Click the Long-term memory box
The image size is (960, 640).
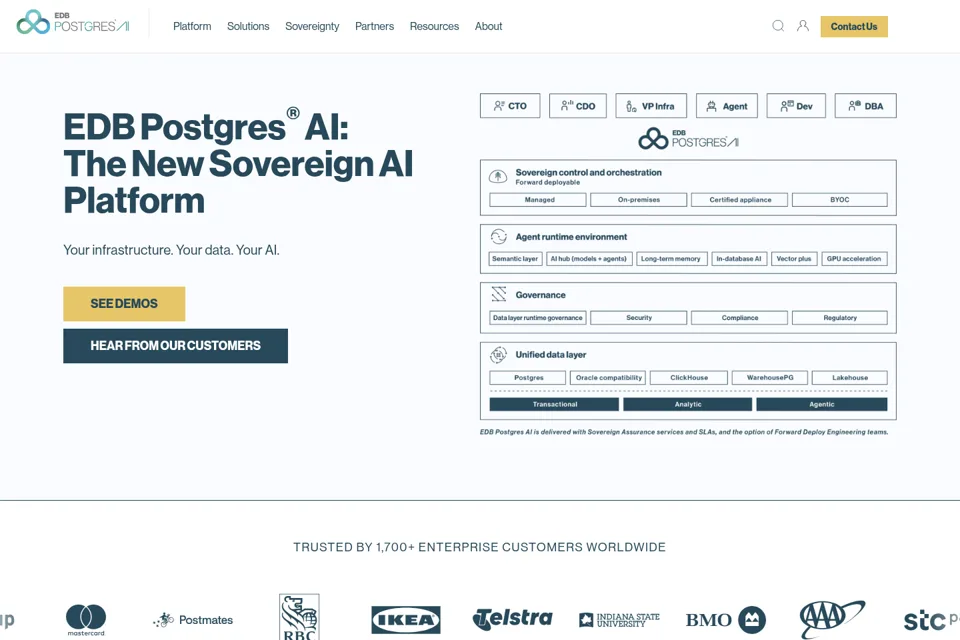point(672,259)
